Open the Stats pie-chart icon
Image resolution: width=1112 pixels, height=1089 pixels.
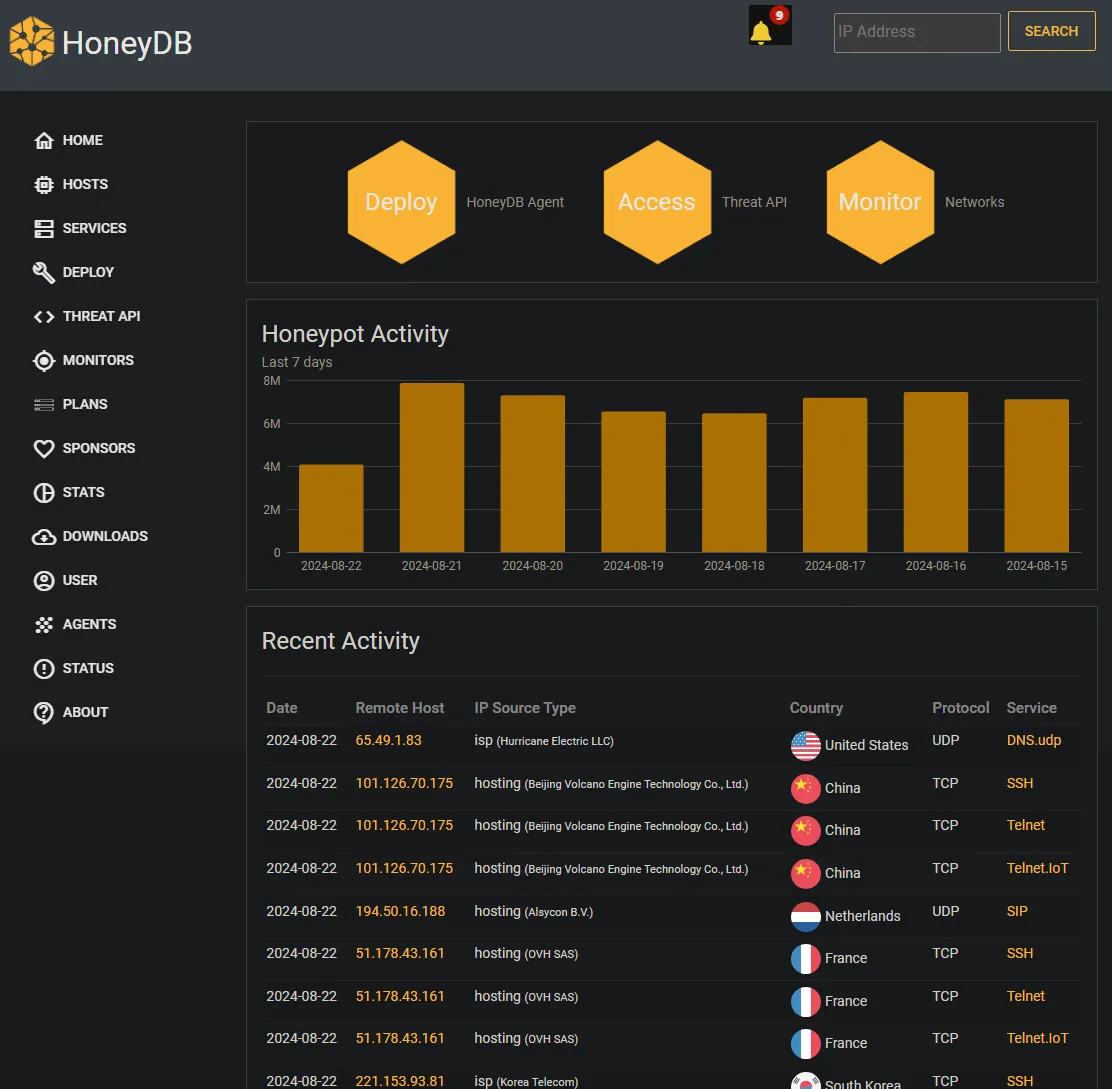44,492
